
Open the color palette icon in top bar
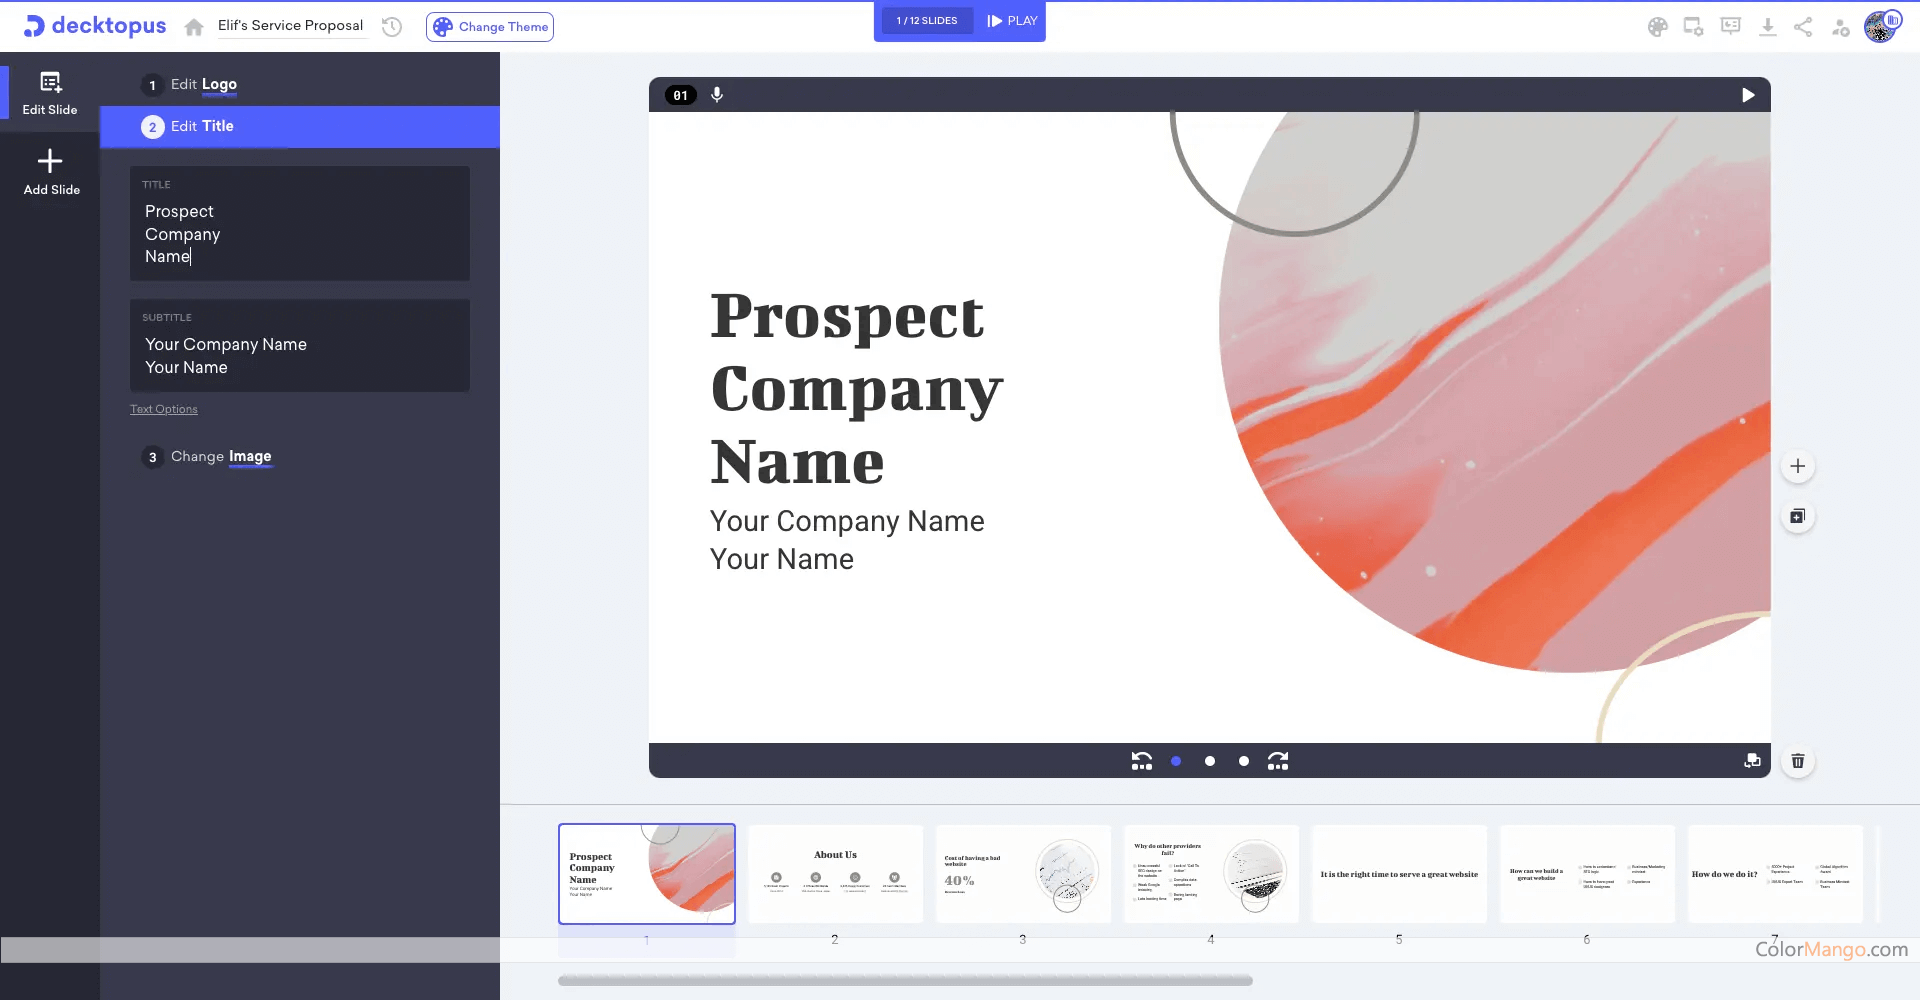(x=1657, y=27)
